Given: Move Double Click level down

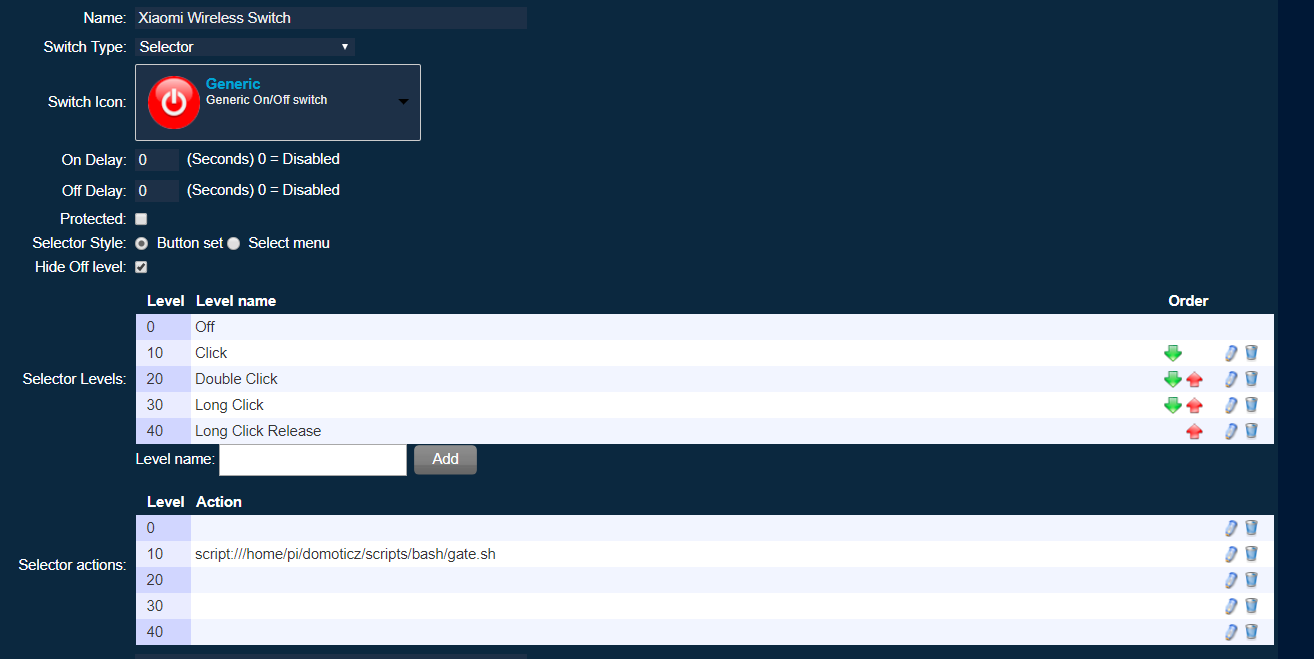Looking at the screenshot, I should 1172,379.
